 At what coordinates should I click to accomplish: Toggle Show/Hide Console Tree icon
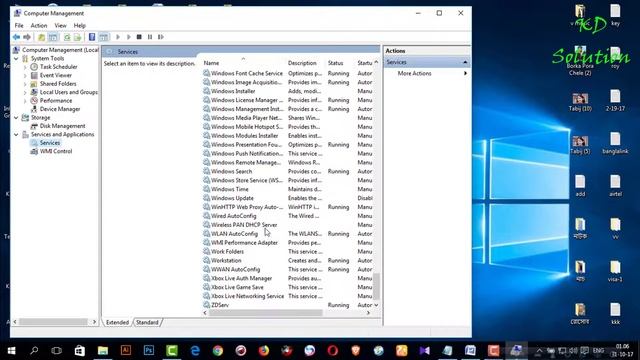(x=53, y=37)
